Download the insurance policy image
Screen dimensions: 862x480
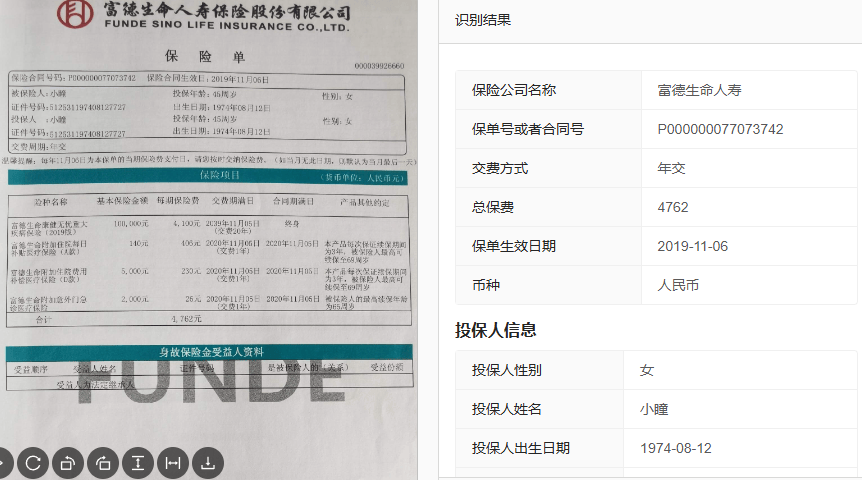coord(208,464)
